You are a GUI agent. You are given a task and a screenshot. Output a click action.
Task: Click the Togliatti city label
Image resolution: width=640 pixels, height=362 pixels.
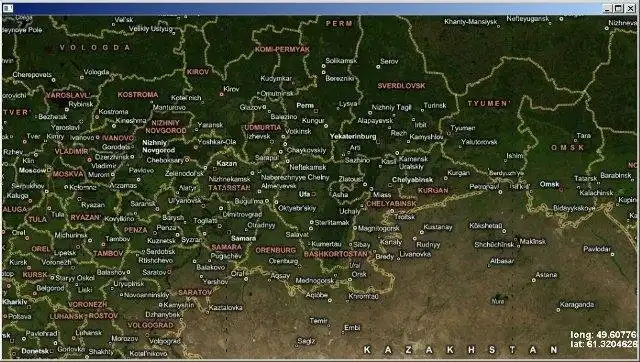coord(205,220)
